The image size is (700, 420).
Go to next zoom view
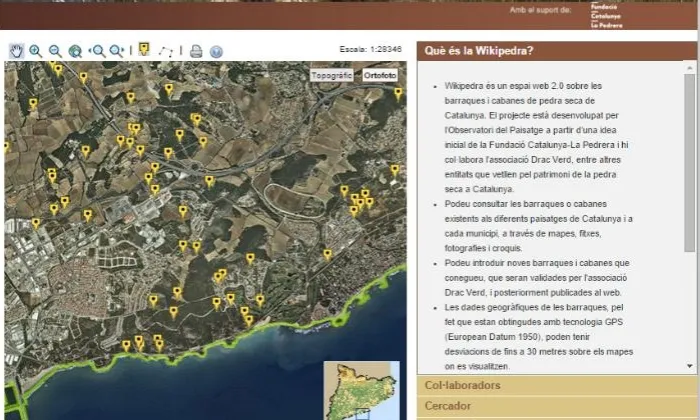pos(117,51)
